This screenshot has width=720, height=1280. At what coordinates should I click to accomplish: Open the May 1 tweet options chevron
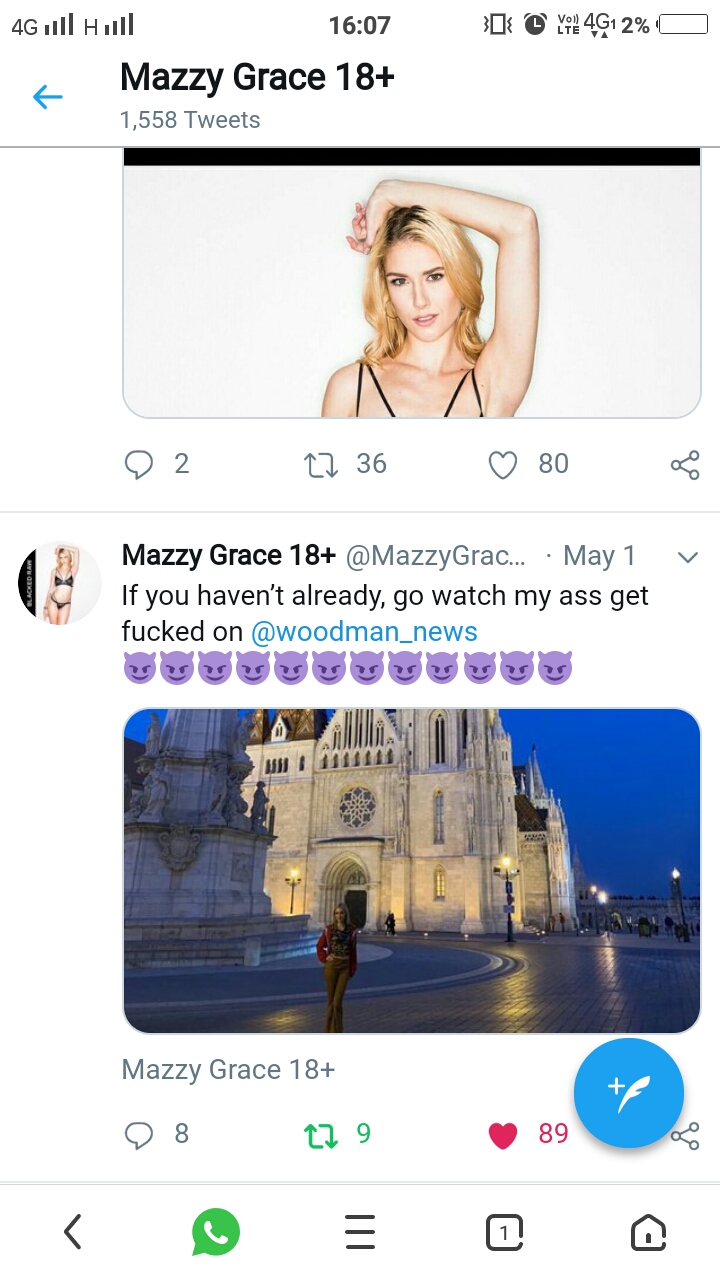coord(687,557)
